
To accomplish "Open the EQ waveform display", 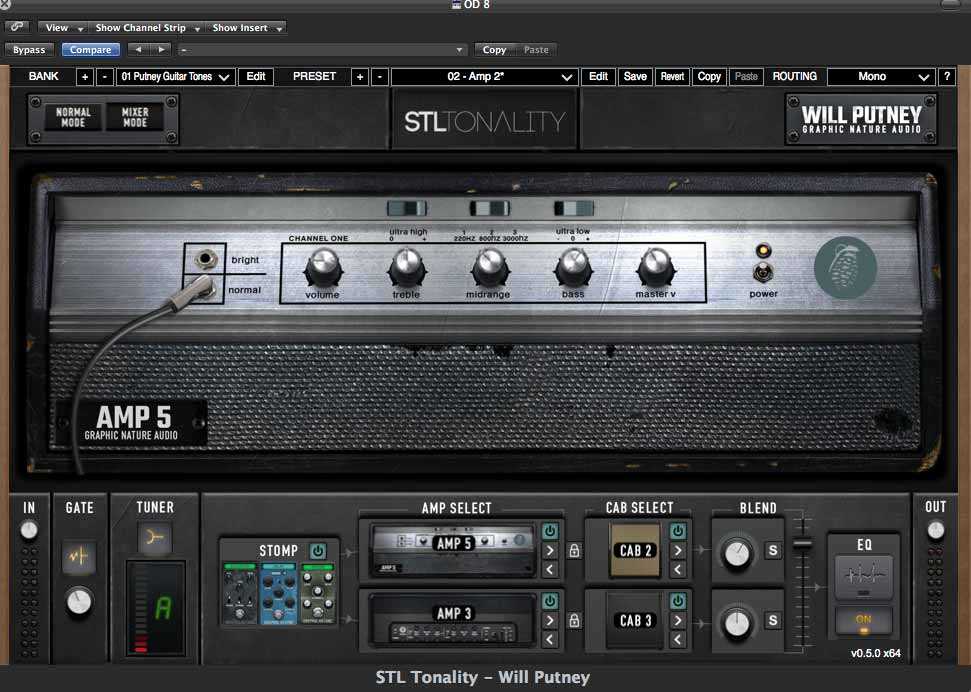I will click(863, 576).
